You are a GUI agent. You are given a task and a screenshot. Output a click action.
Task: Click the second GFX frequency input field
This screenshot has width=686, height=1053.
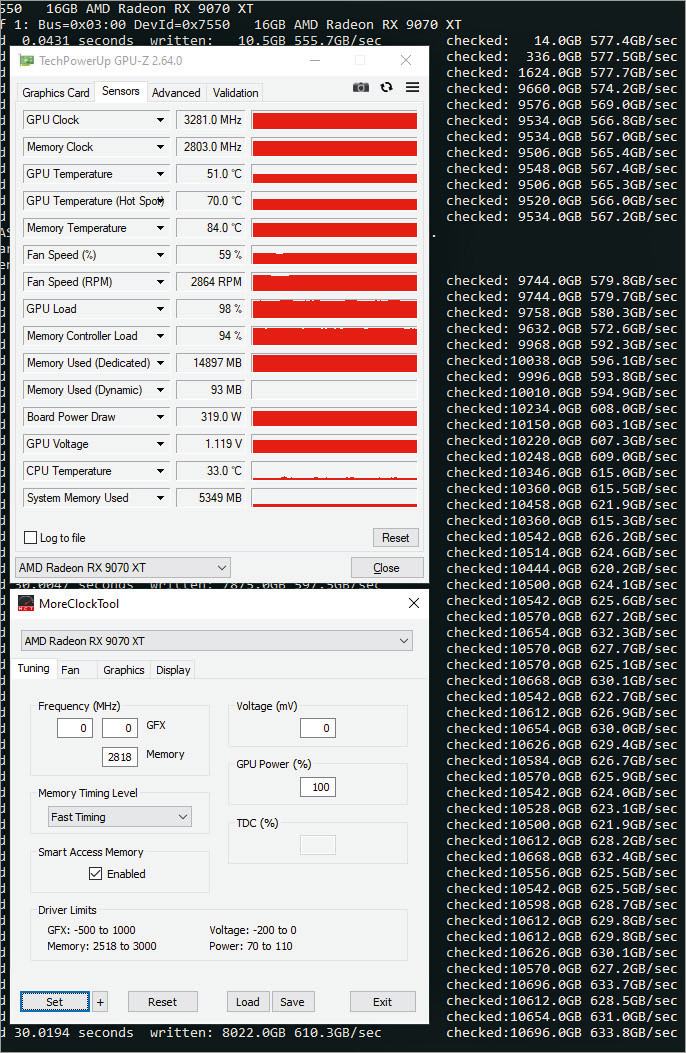119,728
